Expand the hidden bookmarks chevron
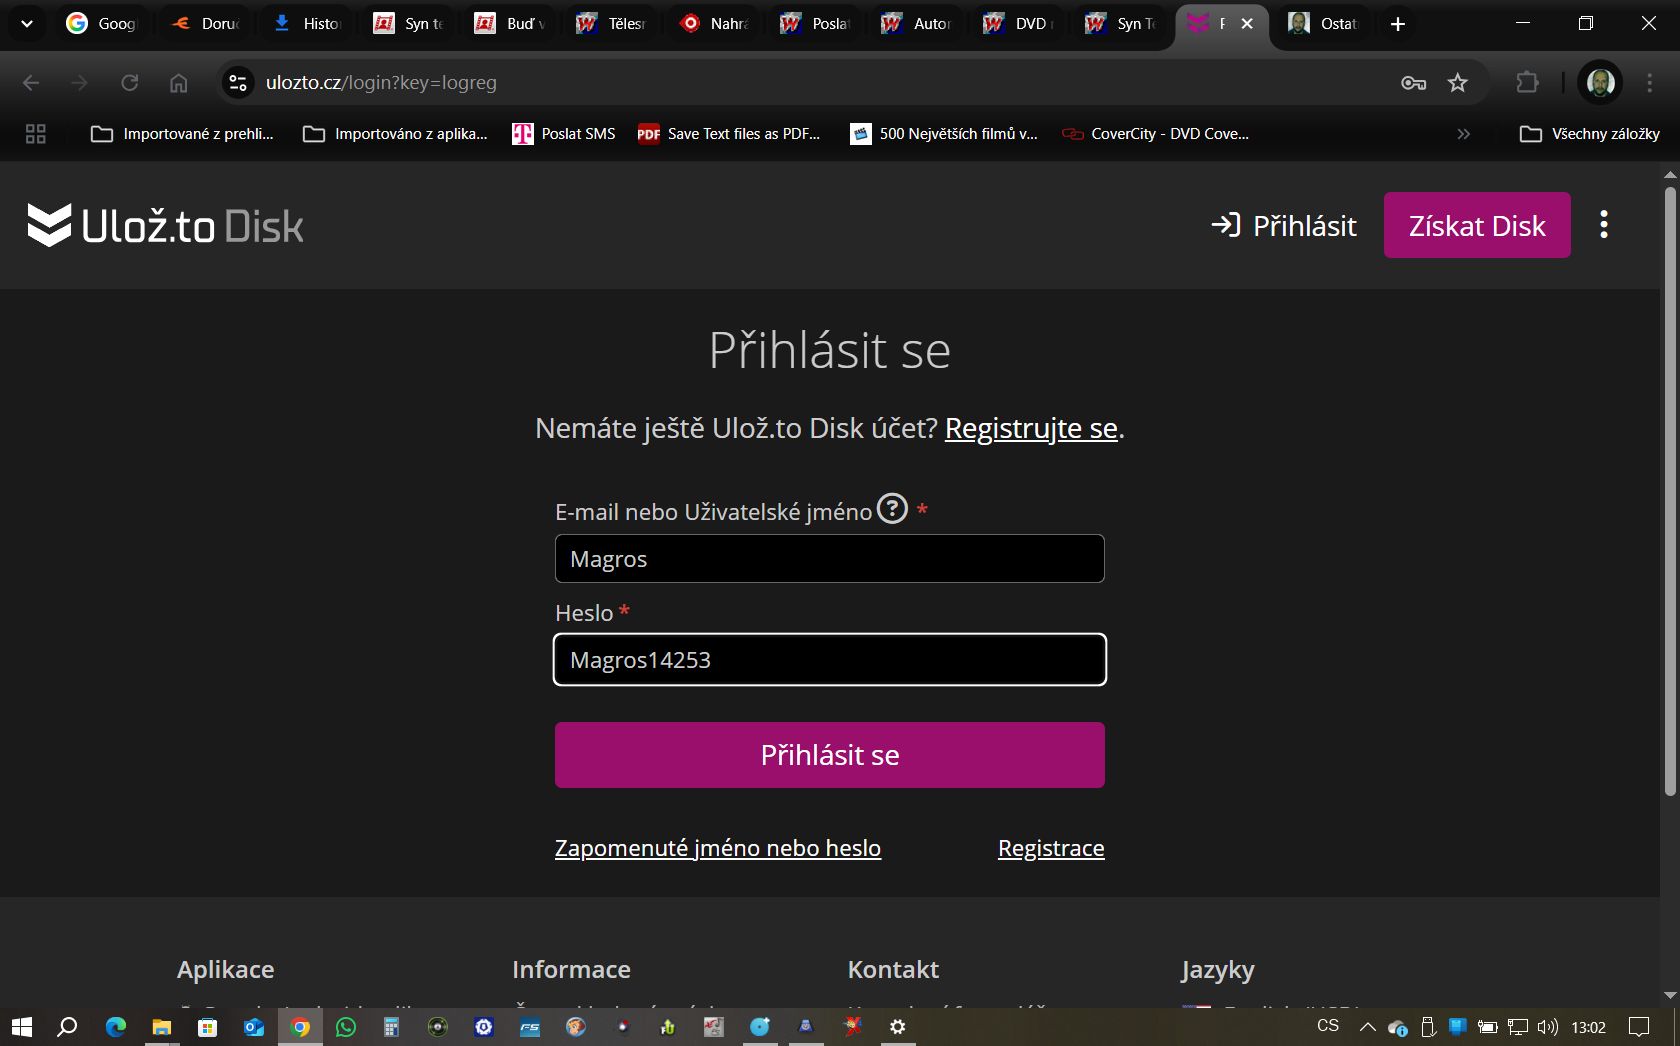1680x1046 pixels. [x=1463, y=134]
